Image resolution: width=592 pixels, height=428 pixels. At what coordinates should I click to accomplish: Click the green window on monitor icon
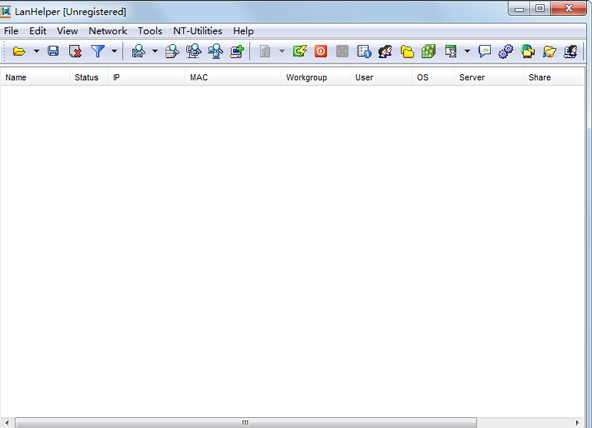coord(450,51)
